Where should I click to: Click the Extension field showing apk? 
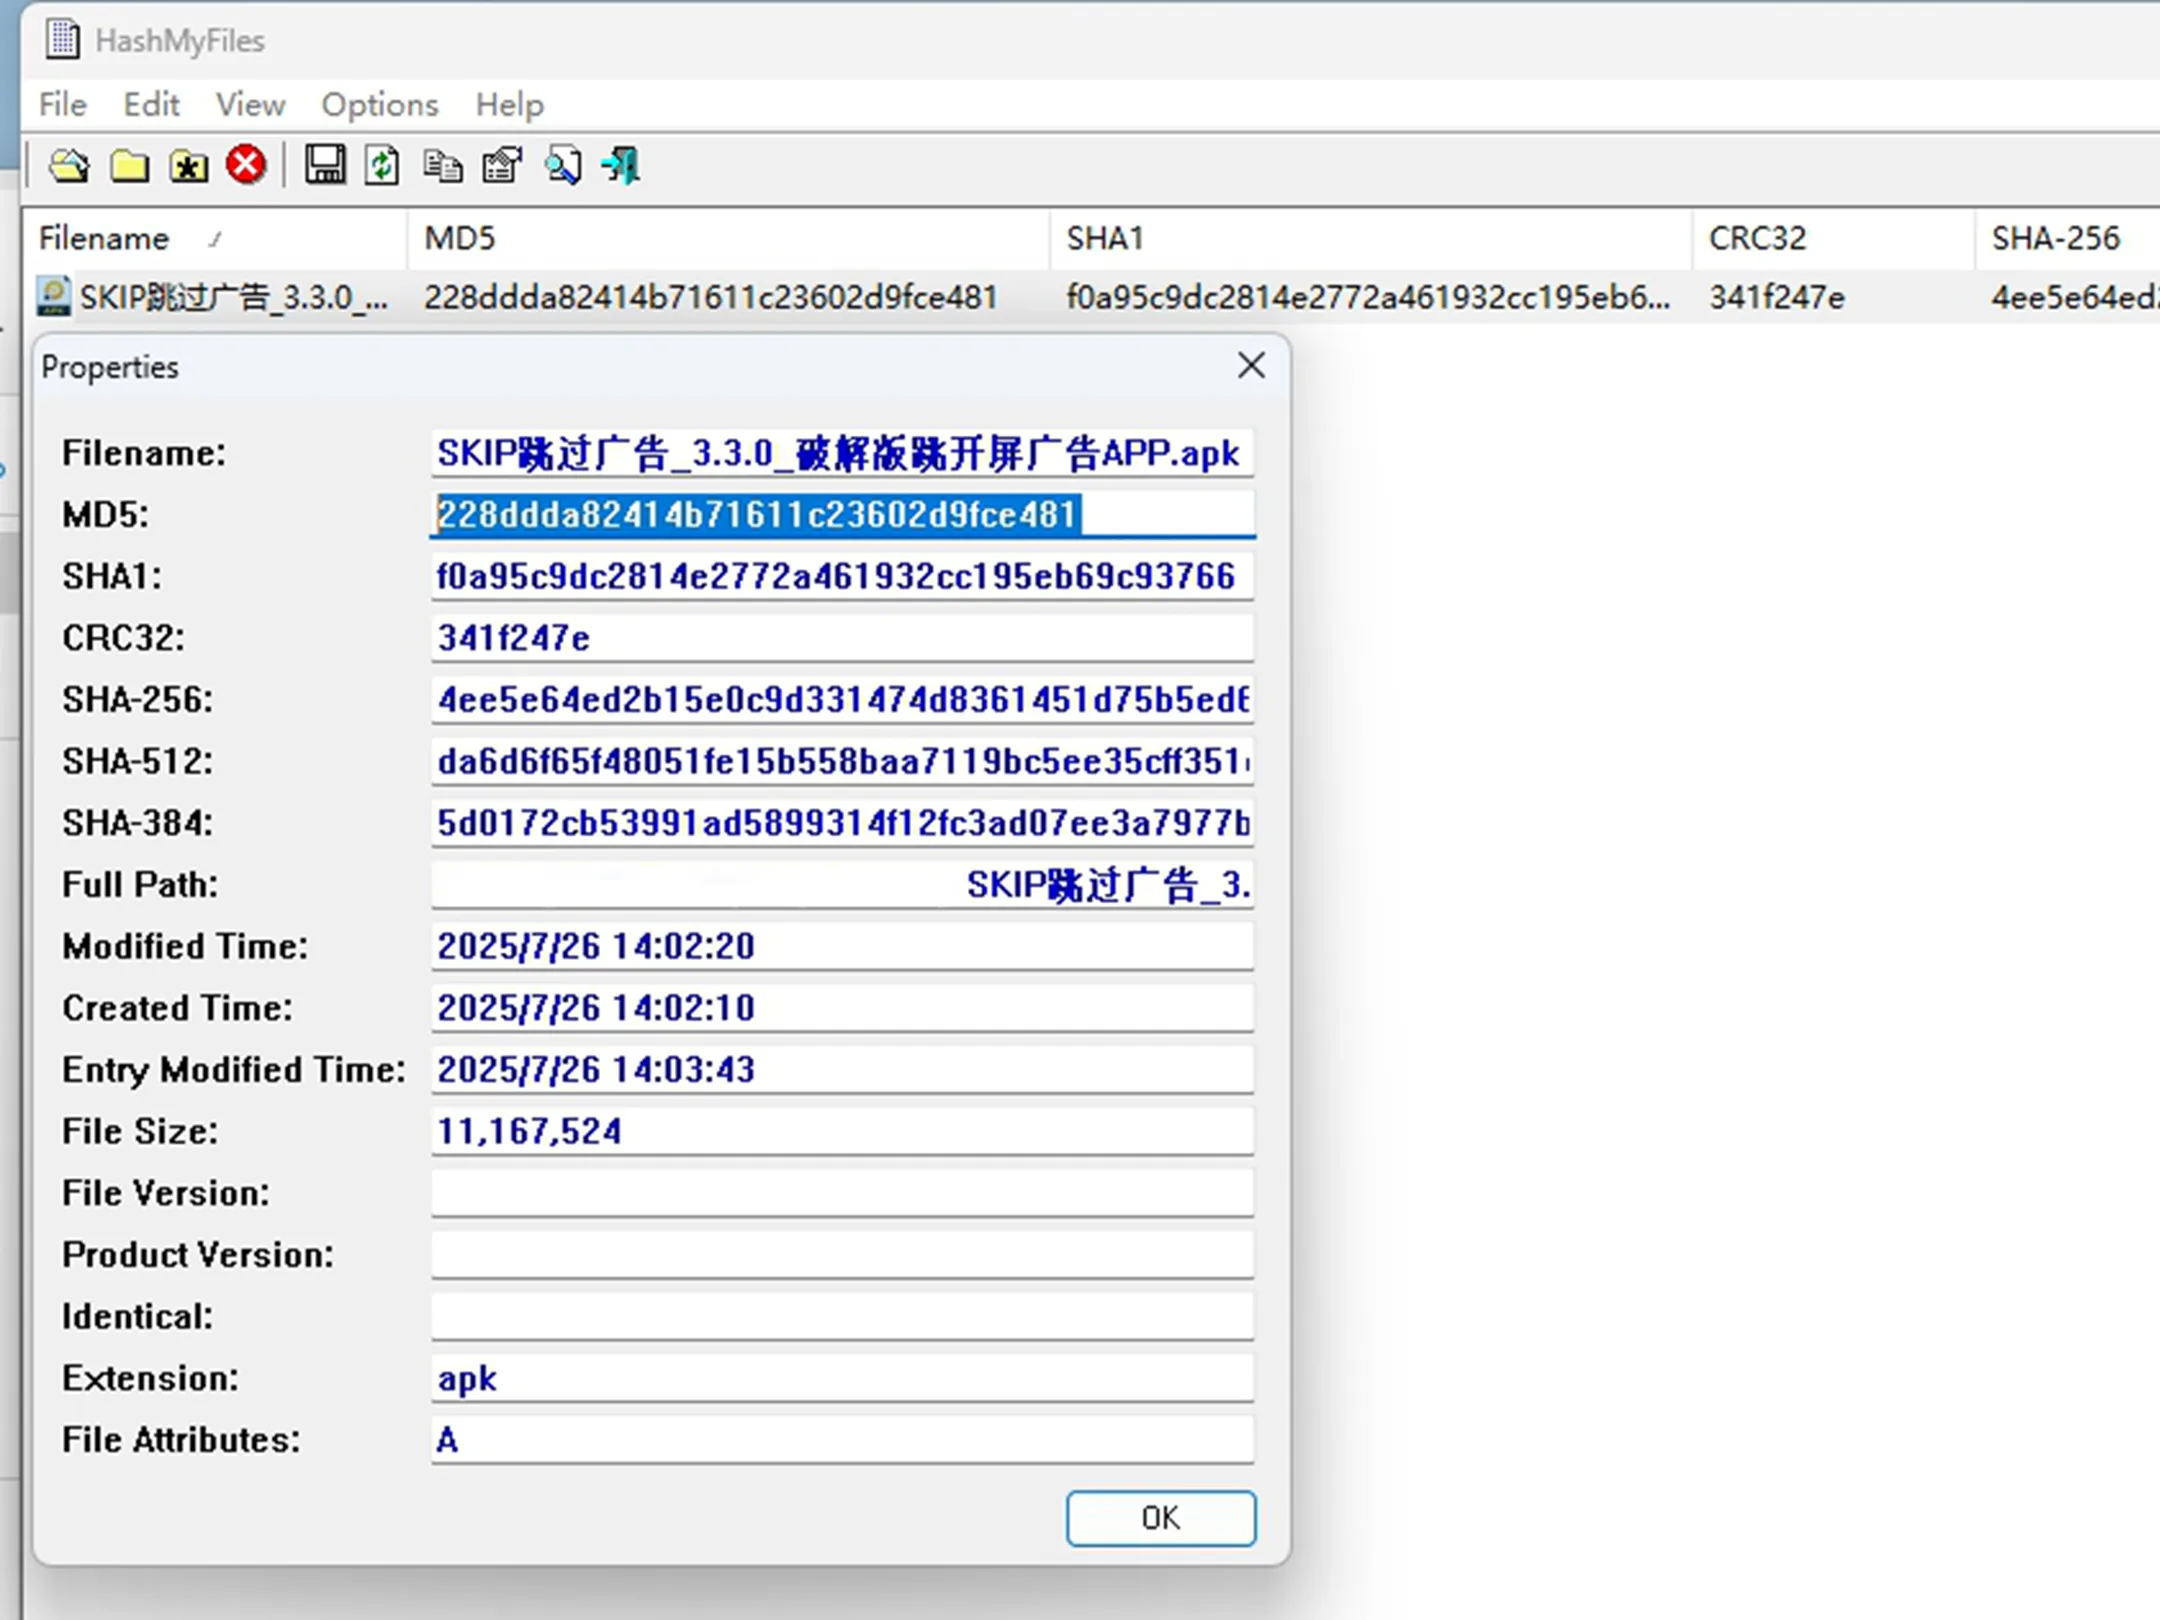pos(842,1378)
